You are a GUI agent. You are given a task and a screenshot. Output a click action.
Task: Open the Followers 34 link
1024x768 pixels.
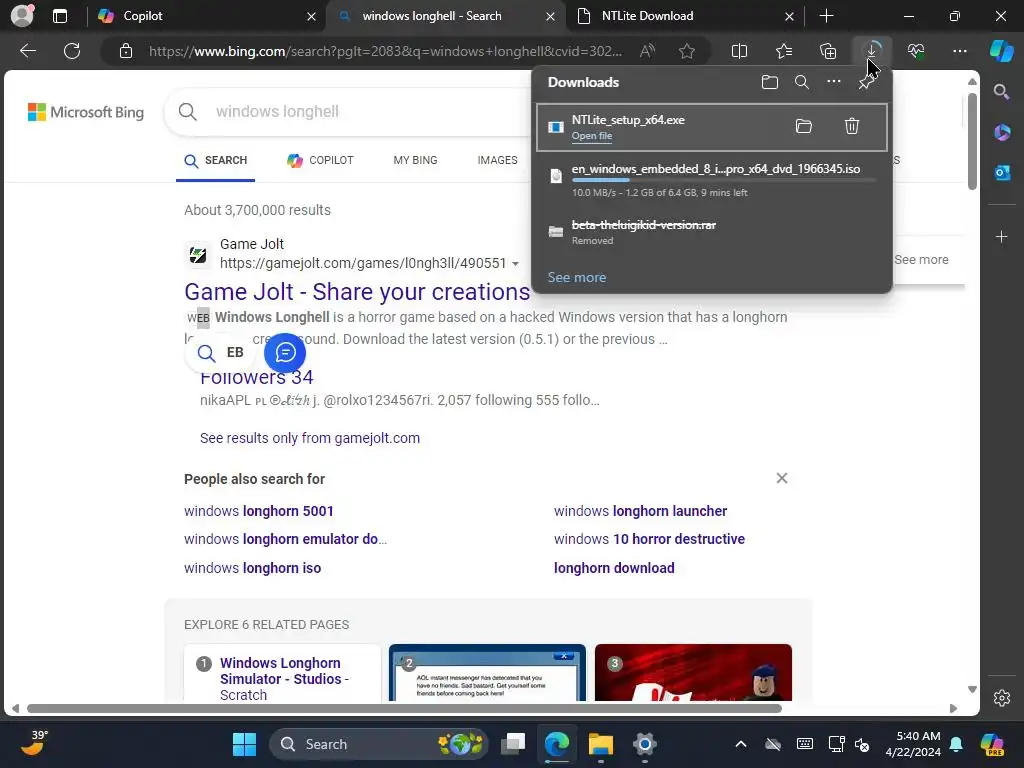pyautogui.click(x=257, y=377)
